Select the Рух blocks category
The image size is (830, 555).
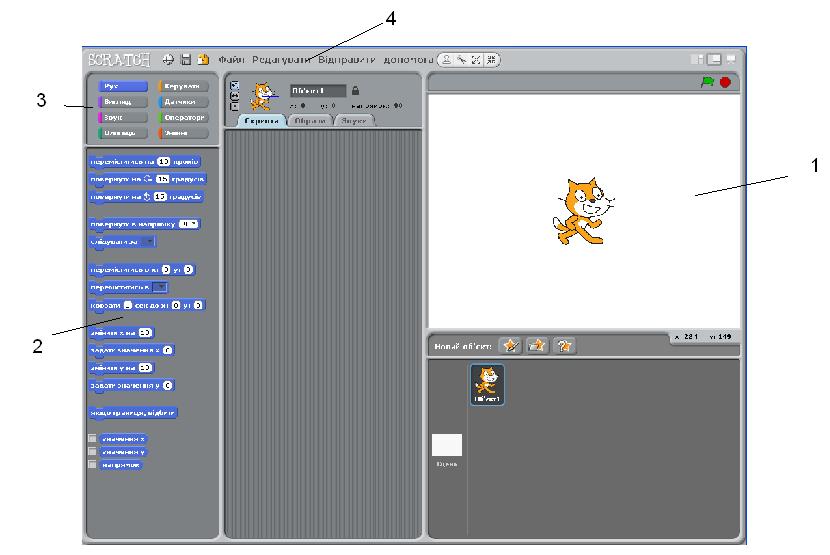(122, 86)
